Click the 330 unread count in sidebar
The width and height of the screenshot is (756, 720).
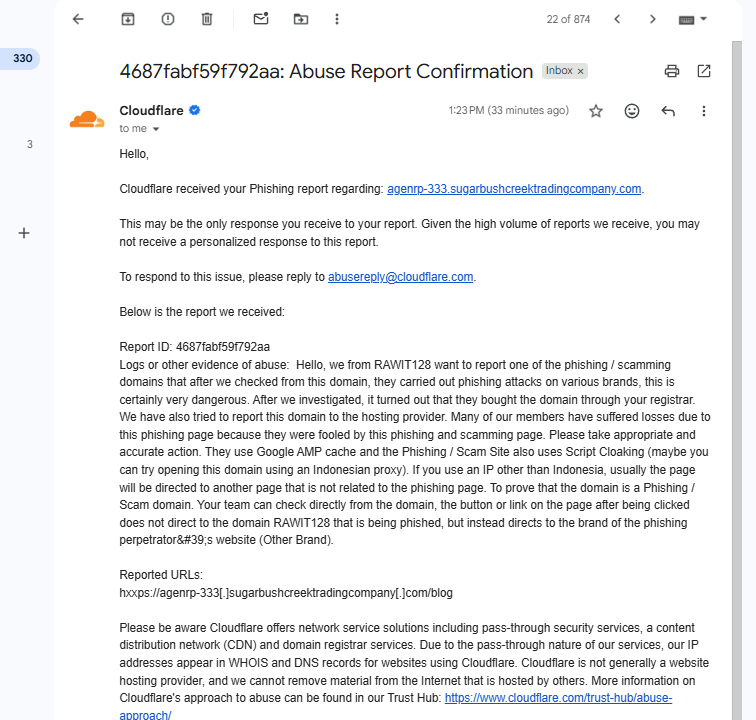[x=23, y=59]
